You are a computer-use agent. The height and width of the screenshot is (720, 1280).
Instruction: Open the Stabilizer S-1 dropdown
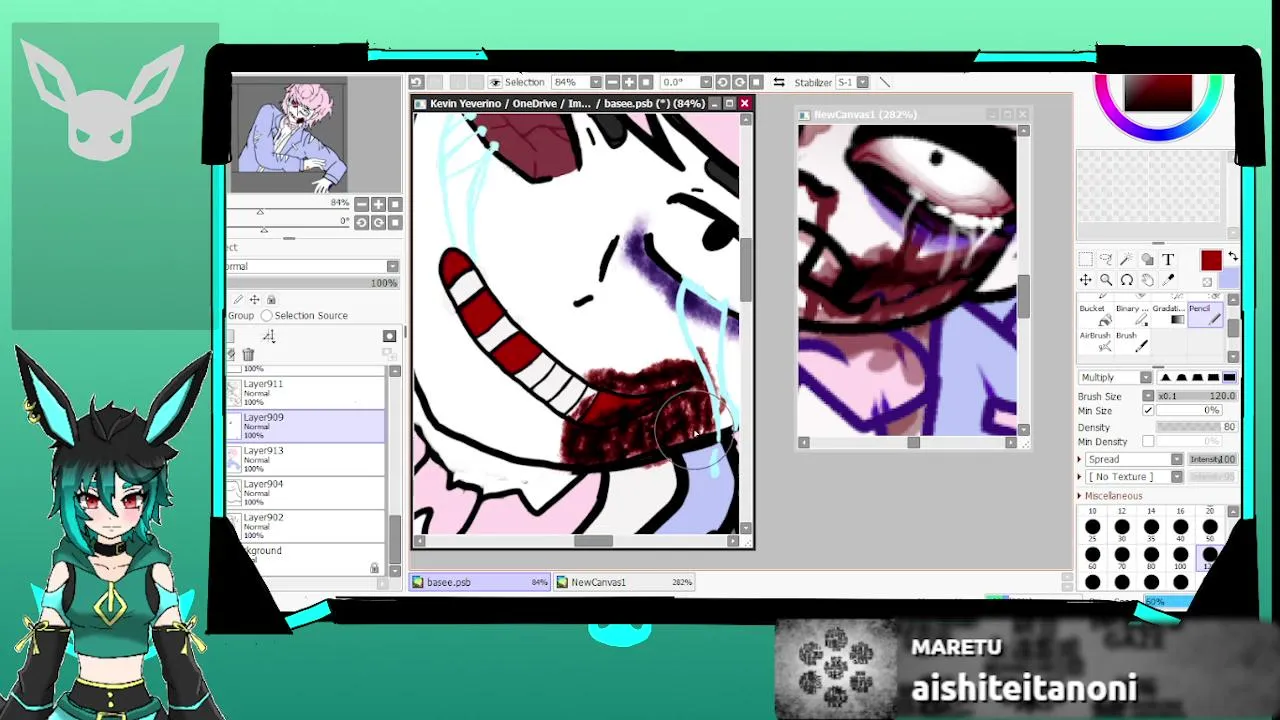[863, 82]
